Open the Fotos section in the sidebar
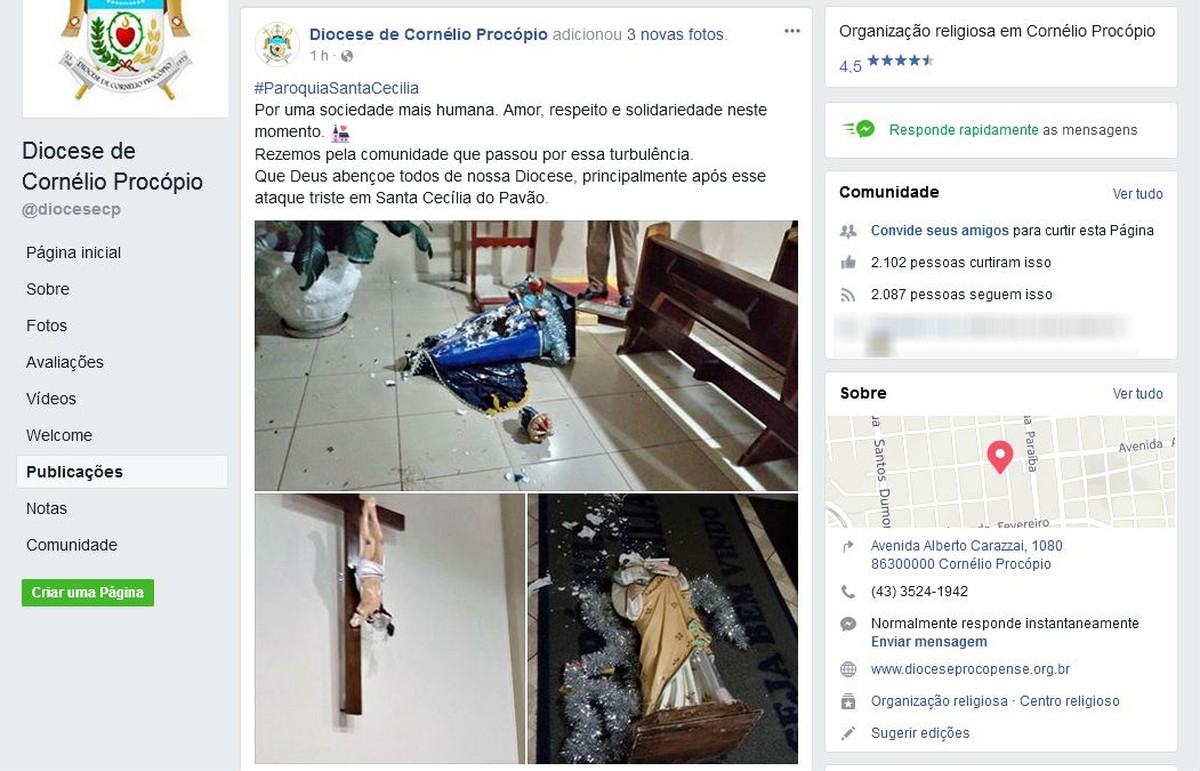This screenshot has height=771, width=1200. click(47, 326)
